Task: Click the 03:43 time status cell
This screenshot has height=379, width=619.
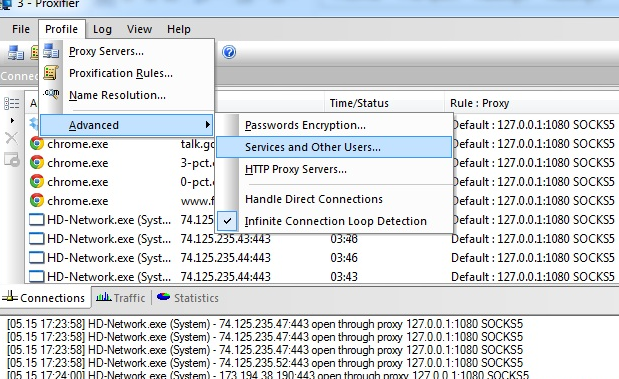Action: coord(344,277)
